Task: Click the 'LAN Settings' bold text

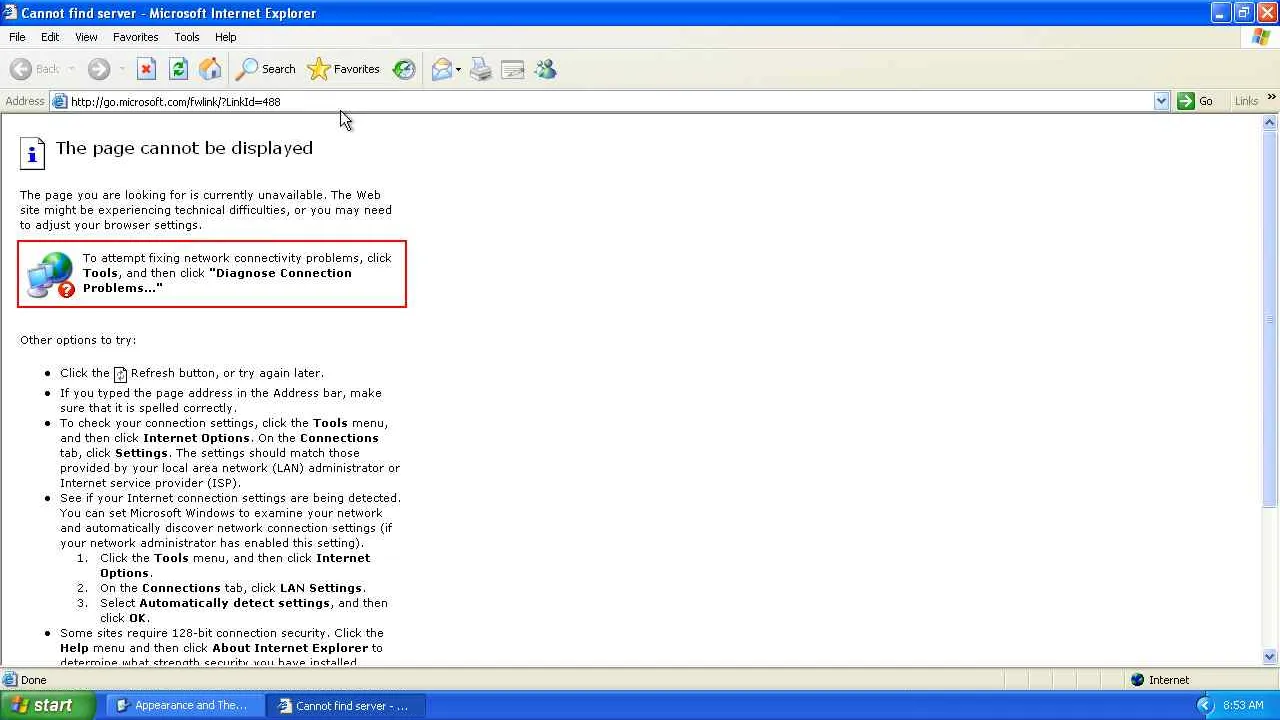Action: tap(320, 588)
